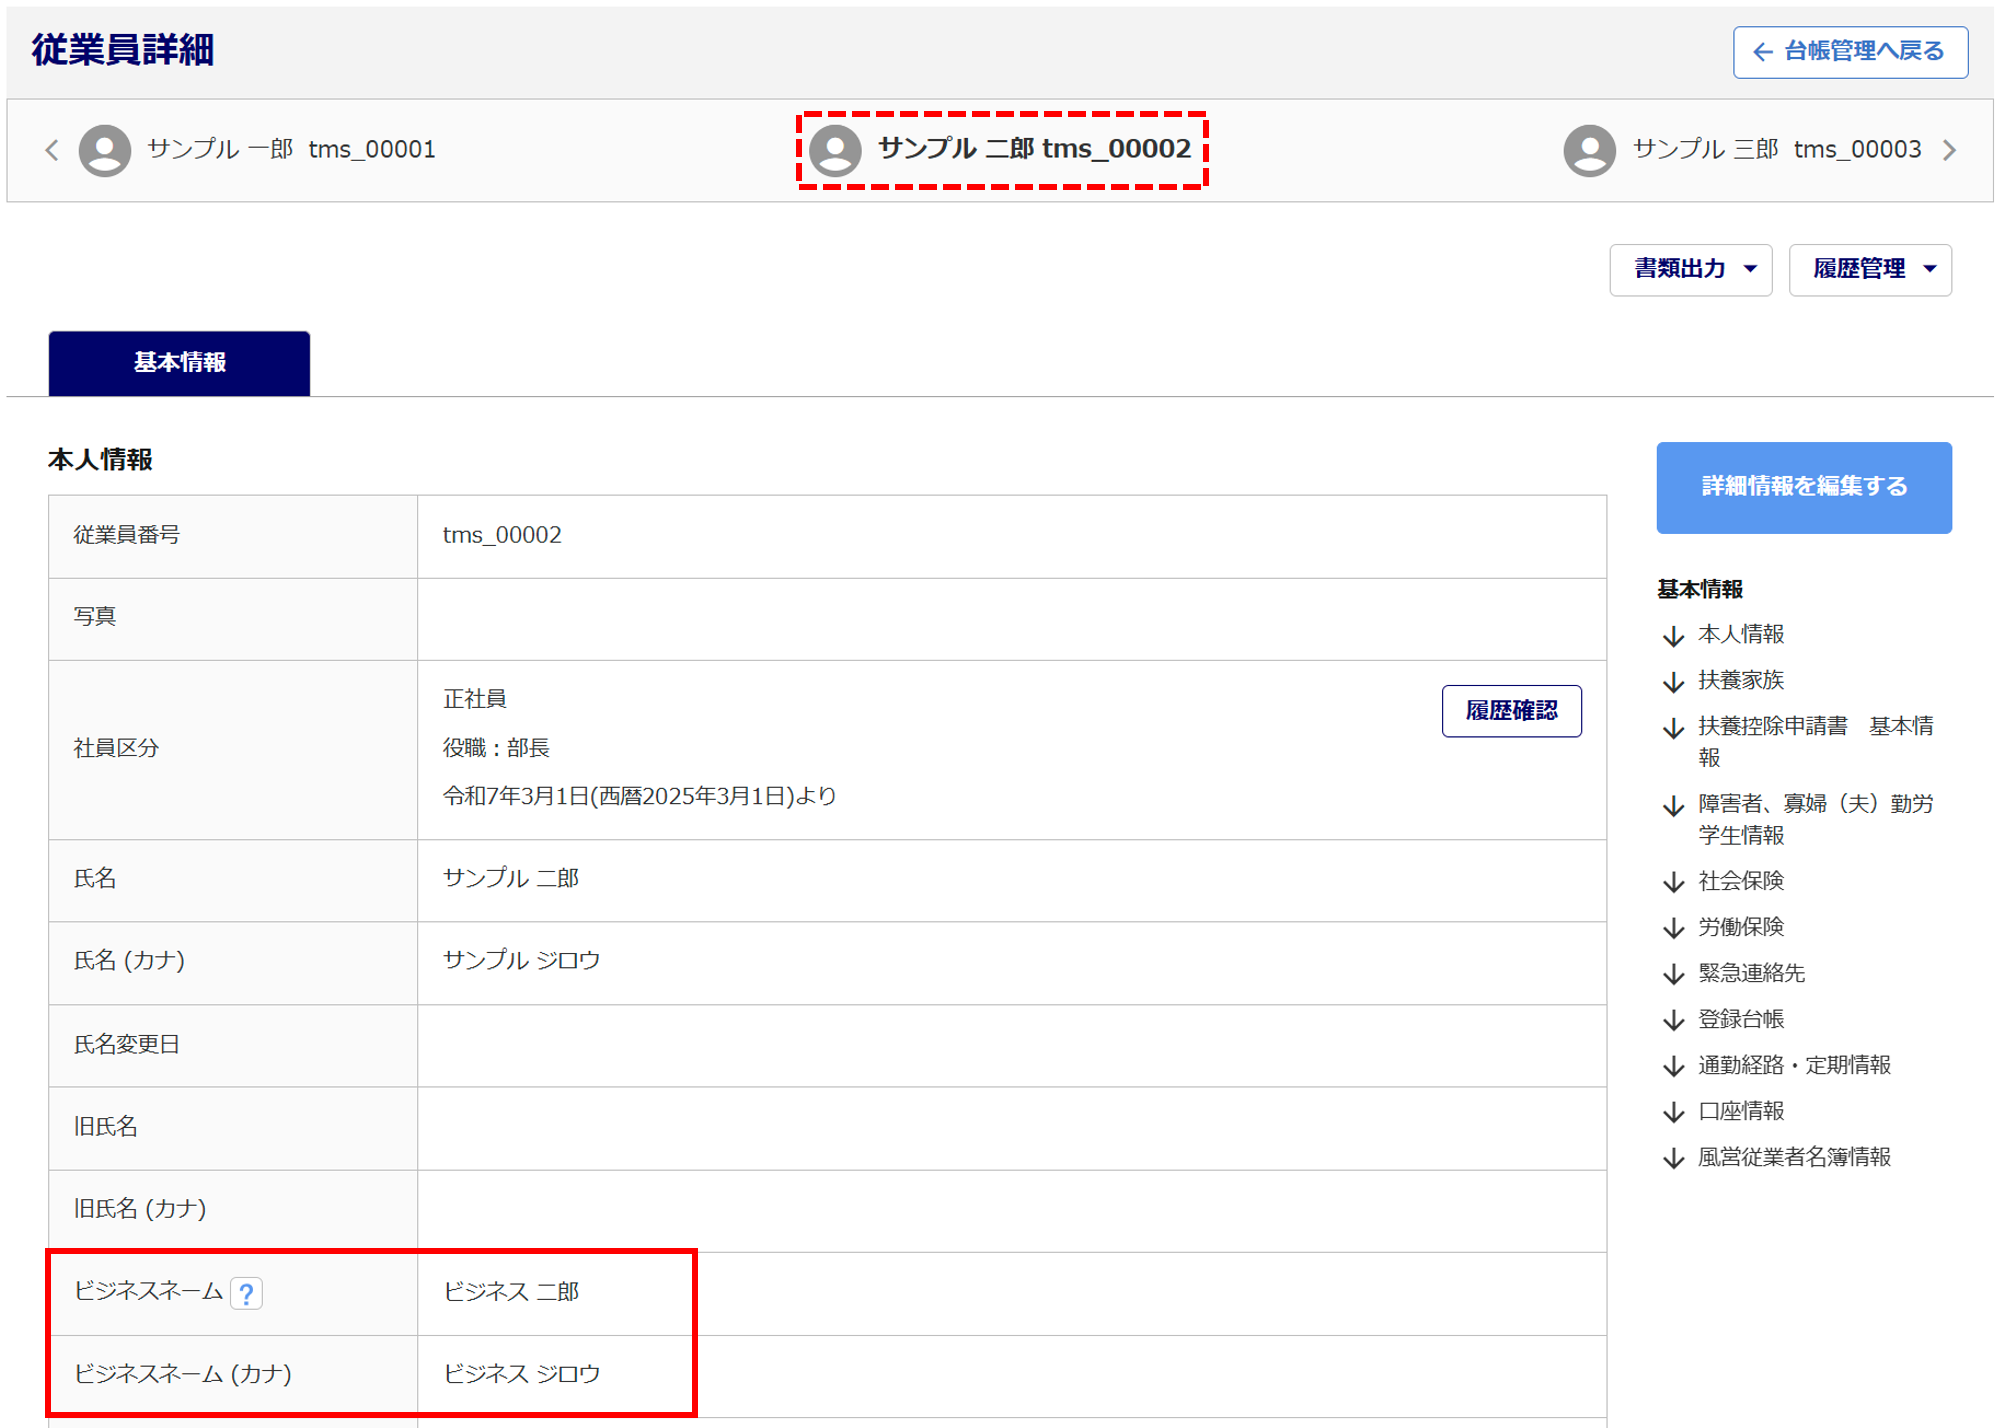Click the down arrow beside 本人情報
This screenshot has width=1999, height=1428.
(1673, 635)
